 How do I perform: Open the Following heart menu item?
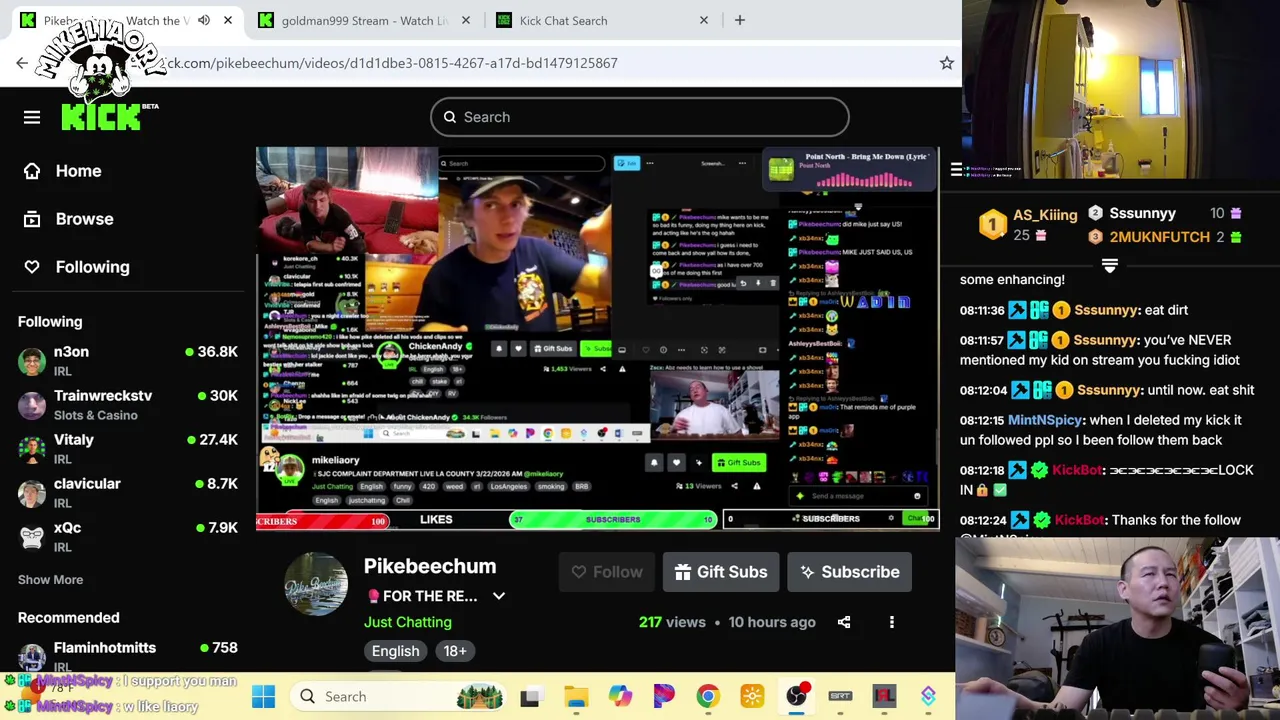tap(76, 267)
